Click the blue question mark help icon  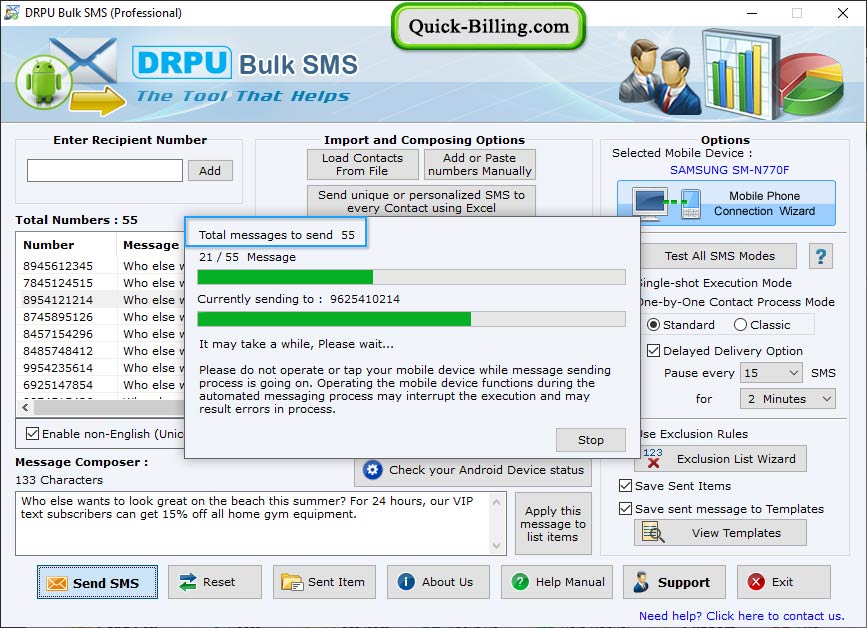(821, 257)
